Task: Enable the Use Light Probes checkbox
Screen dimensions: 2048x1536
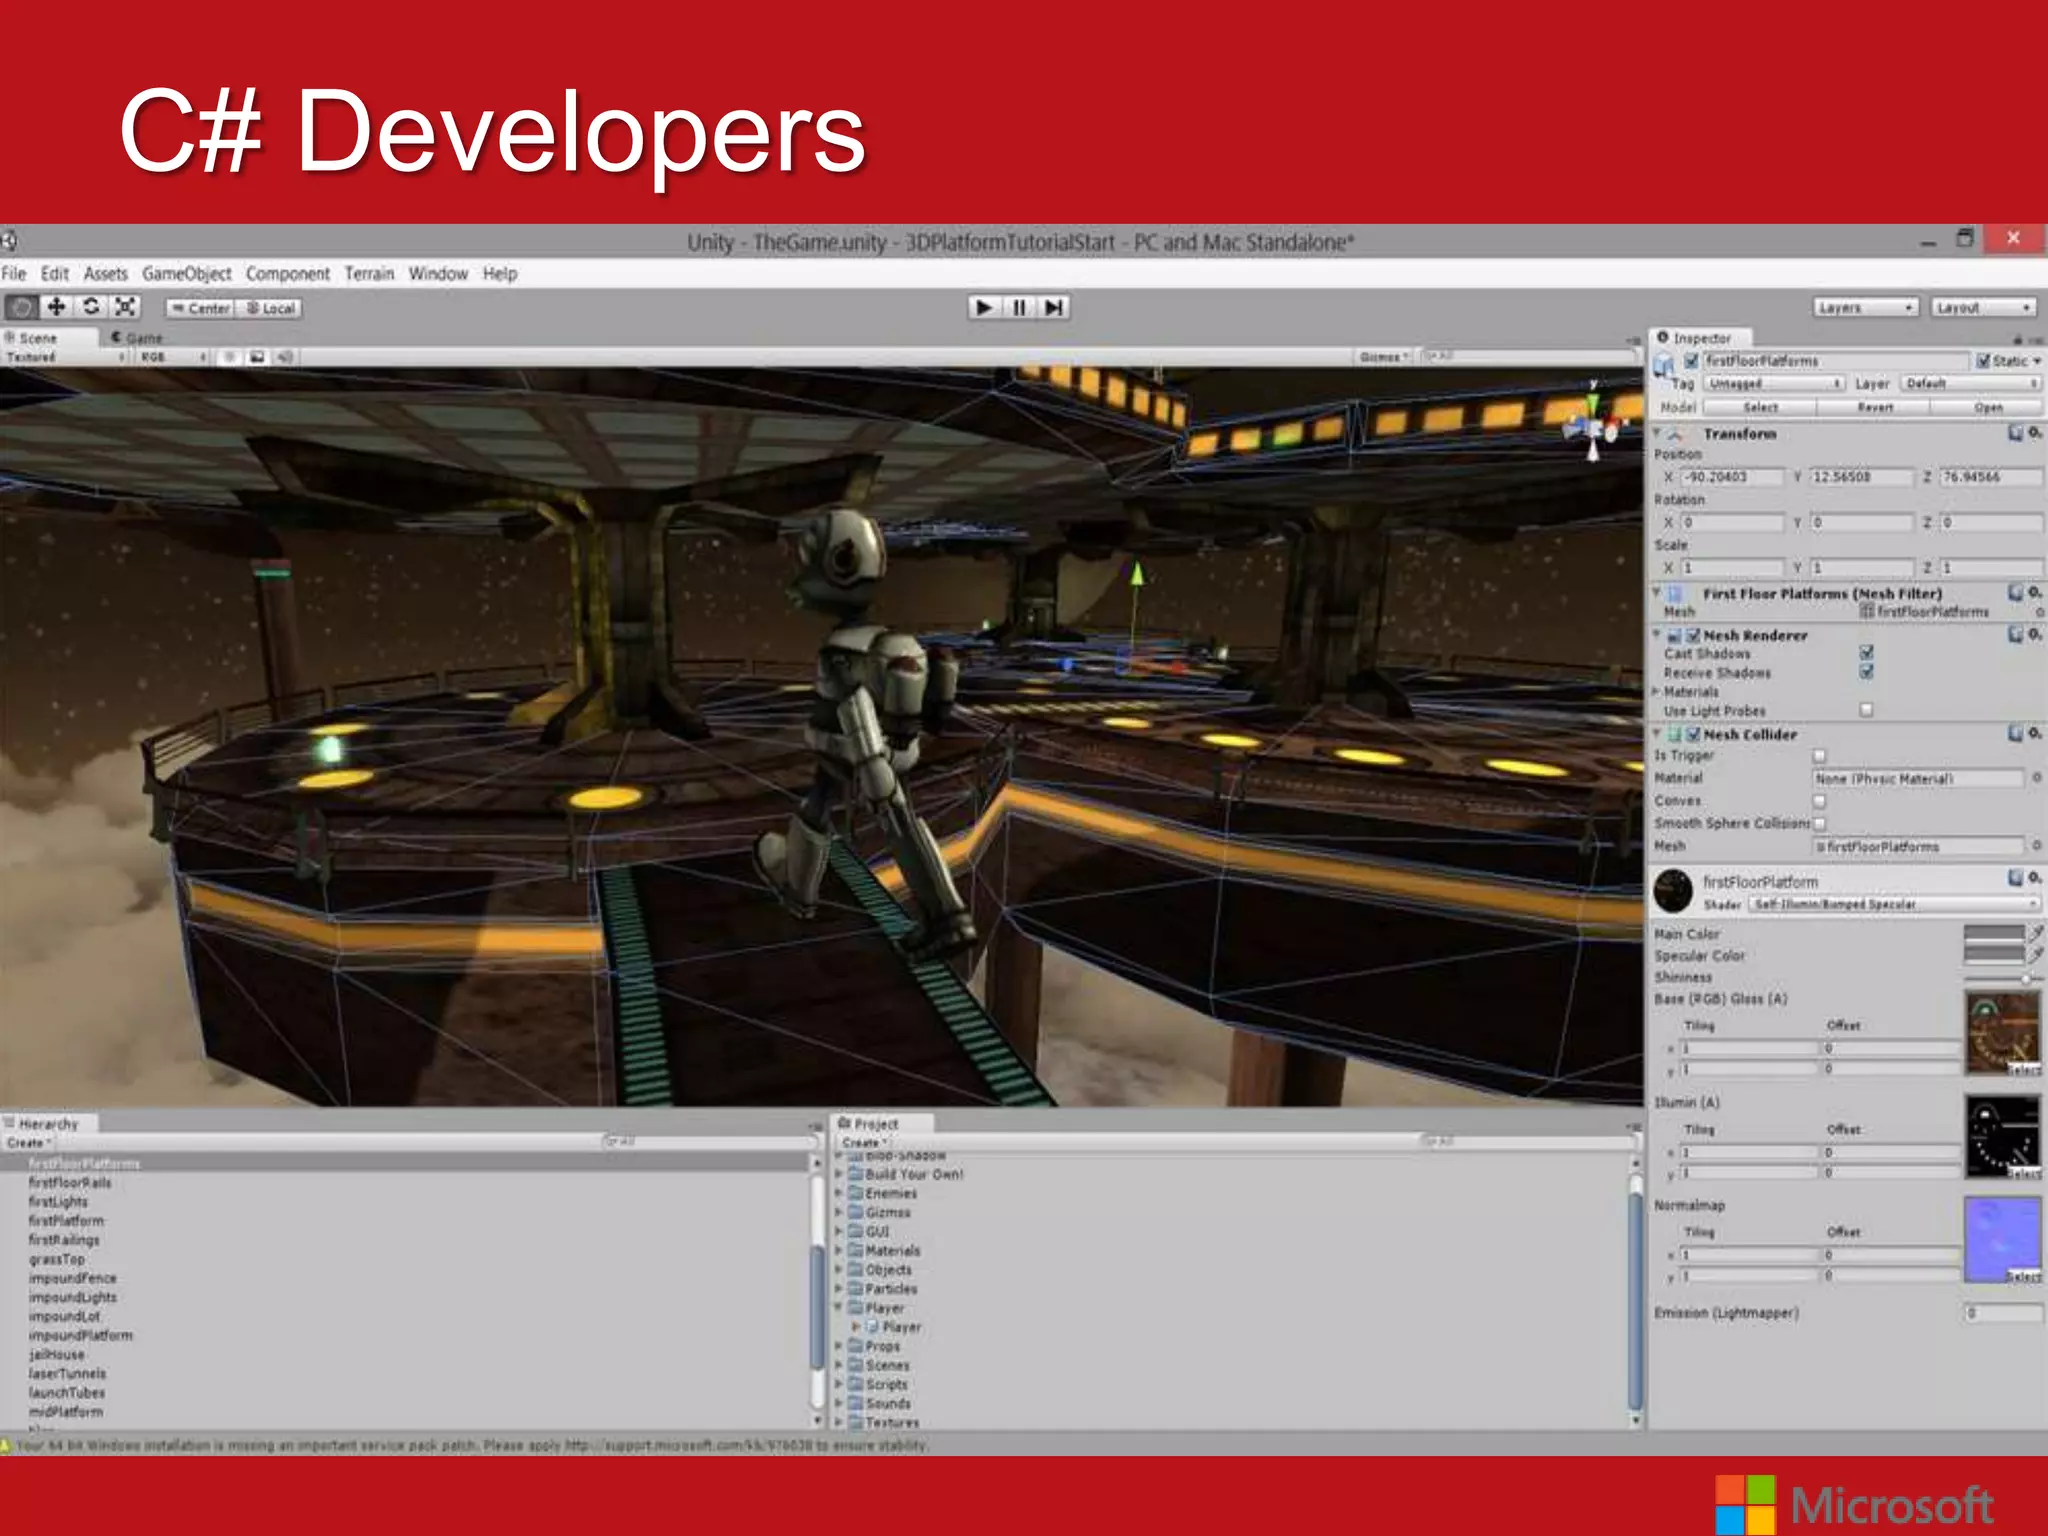Action: (1866, 709)
